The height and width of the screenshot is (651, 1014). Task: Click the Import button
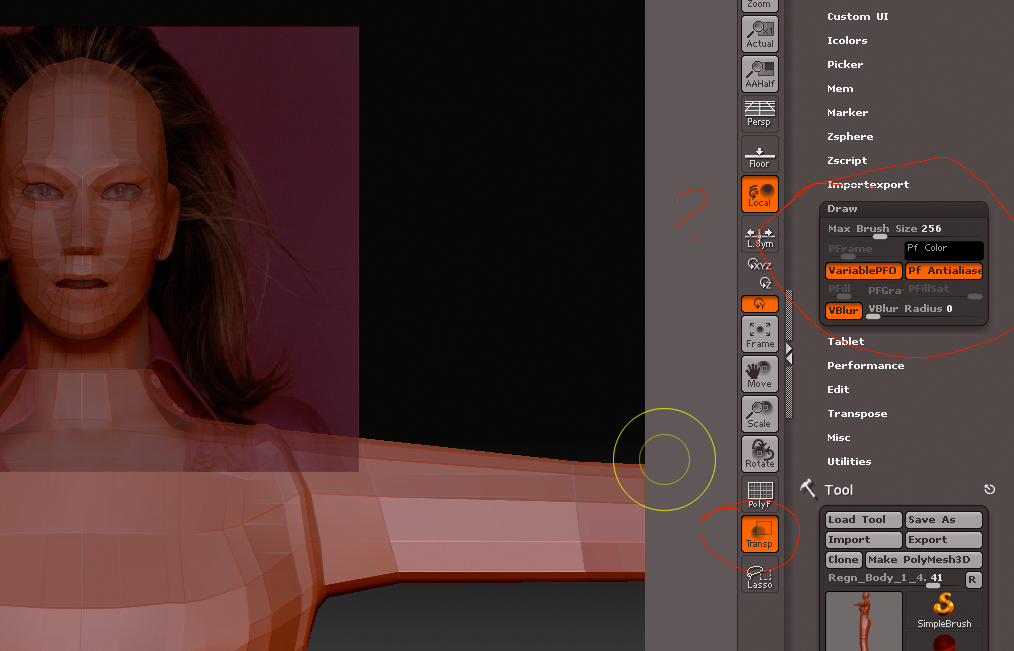(863, 540)
